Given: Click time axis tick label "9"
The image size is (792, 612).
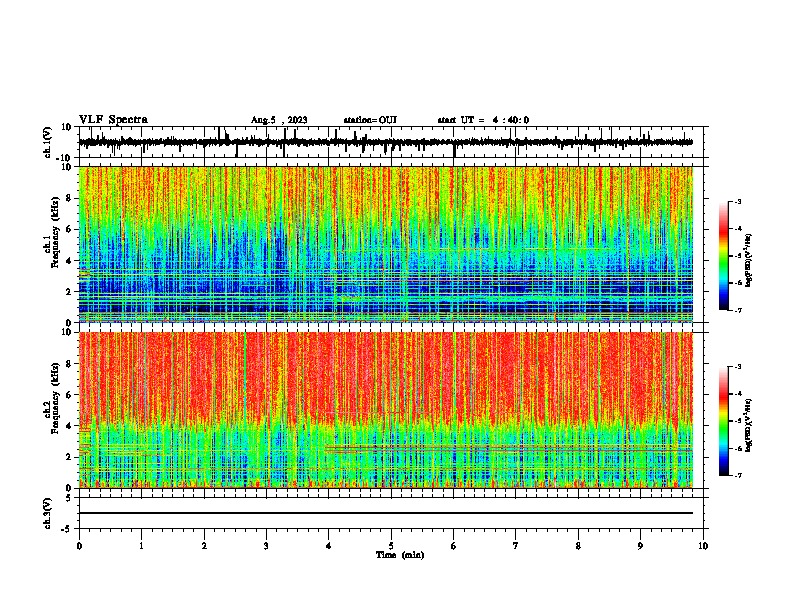Looking at the screenshot, I should click(640, 546).
